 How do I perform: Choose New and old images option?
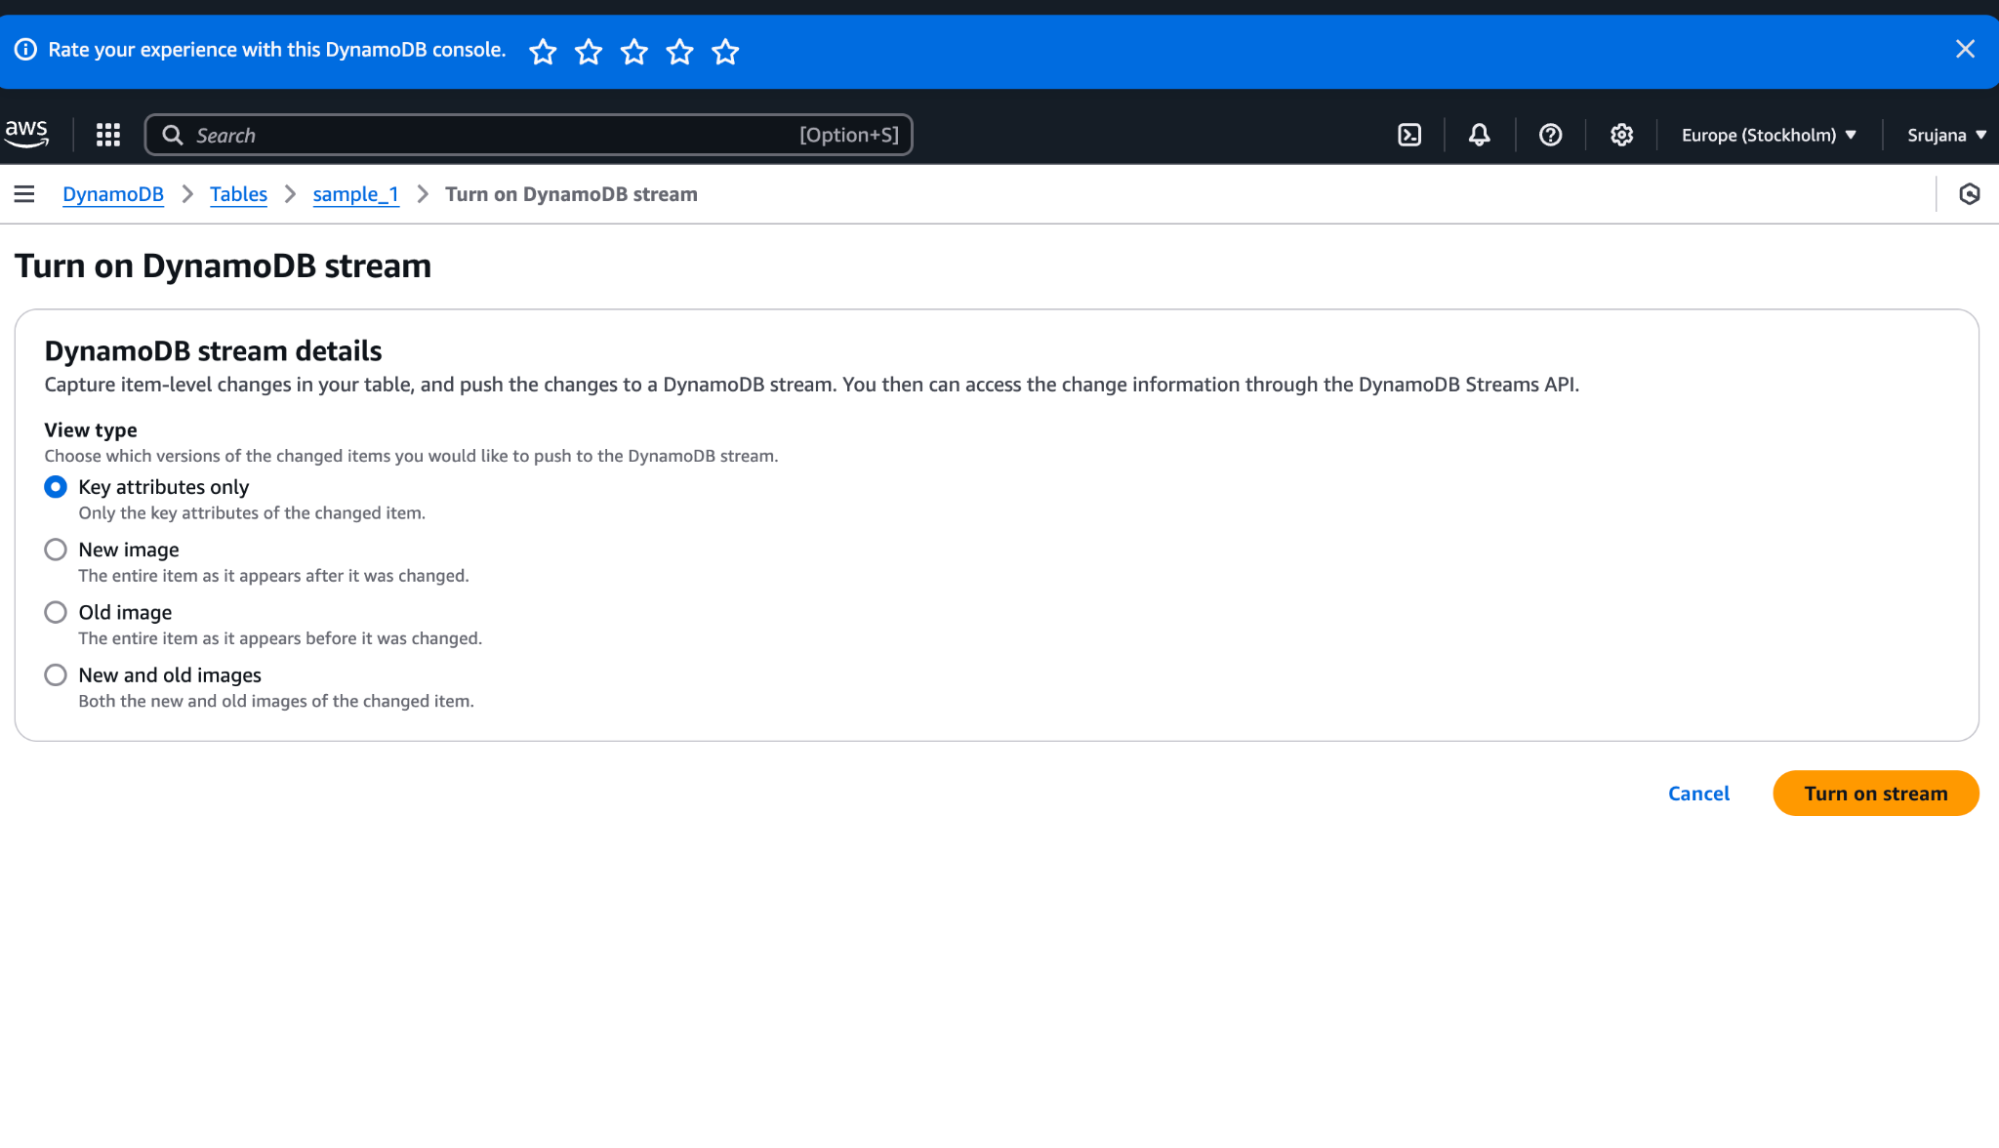(x=56, y=676)
